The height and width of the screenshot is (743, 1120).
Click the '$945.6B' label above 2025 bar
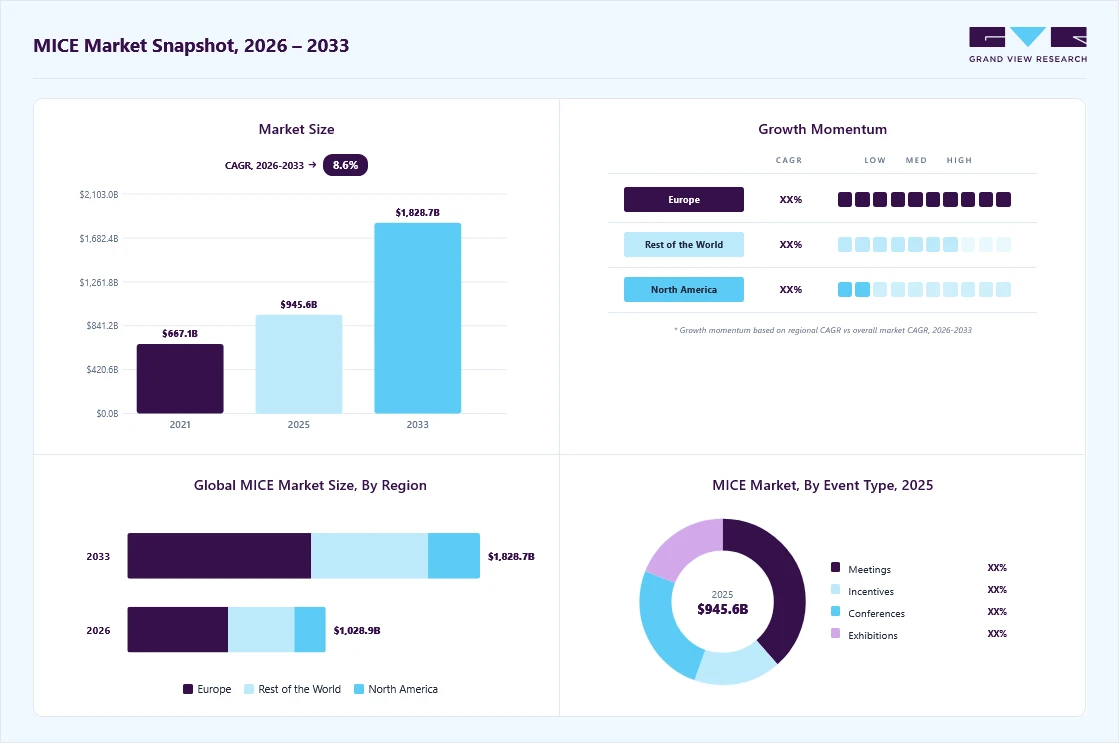pos(299,305)
